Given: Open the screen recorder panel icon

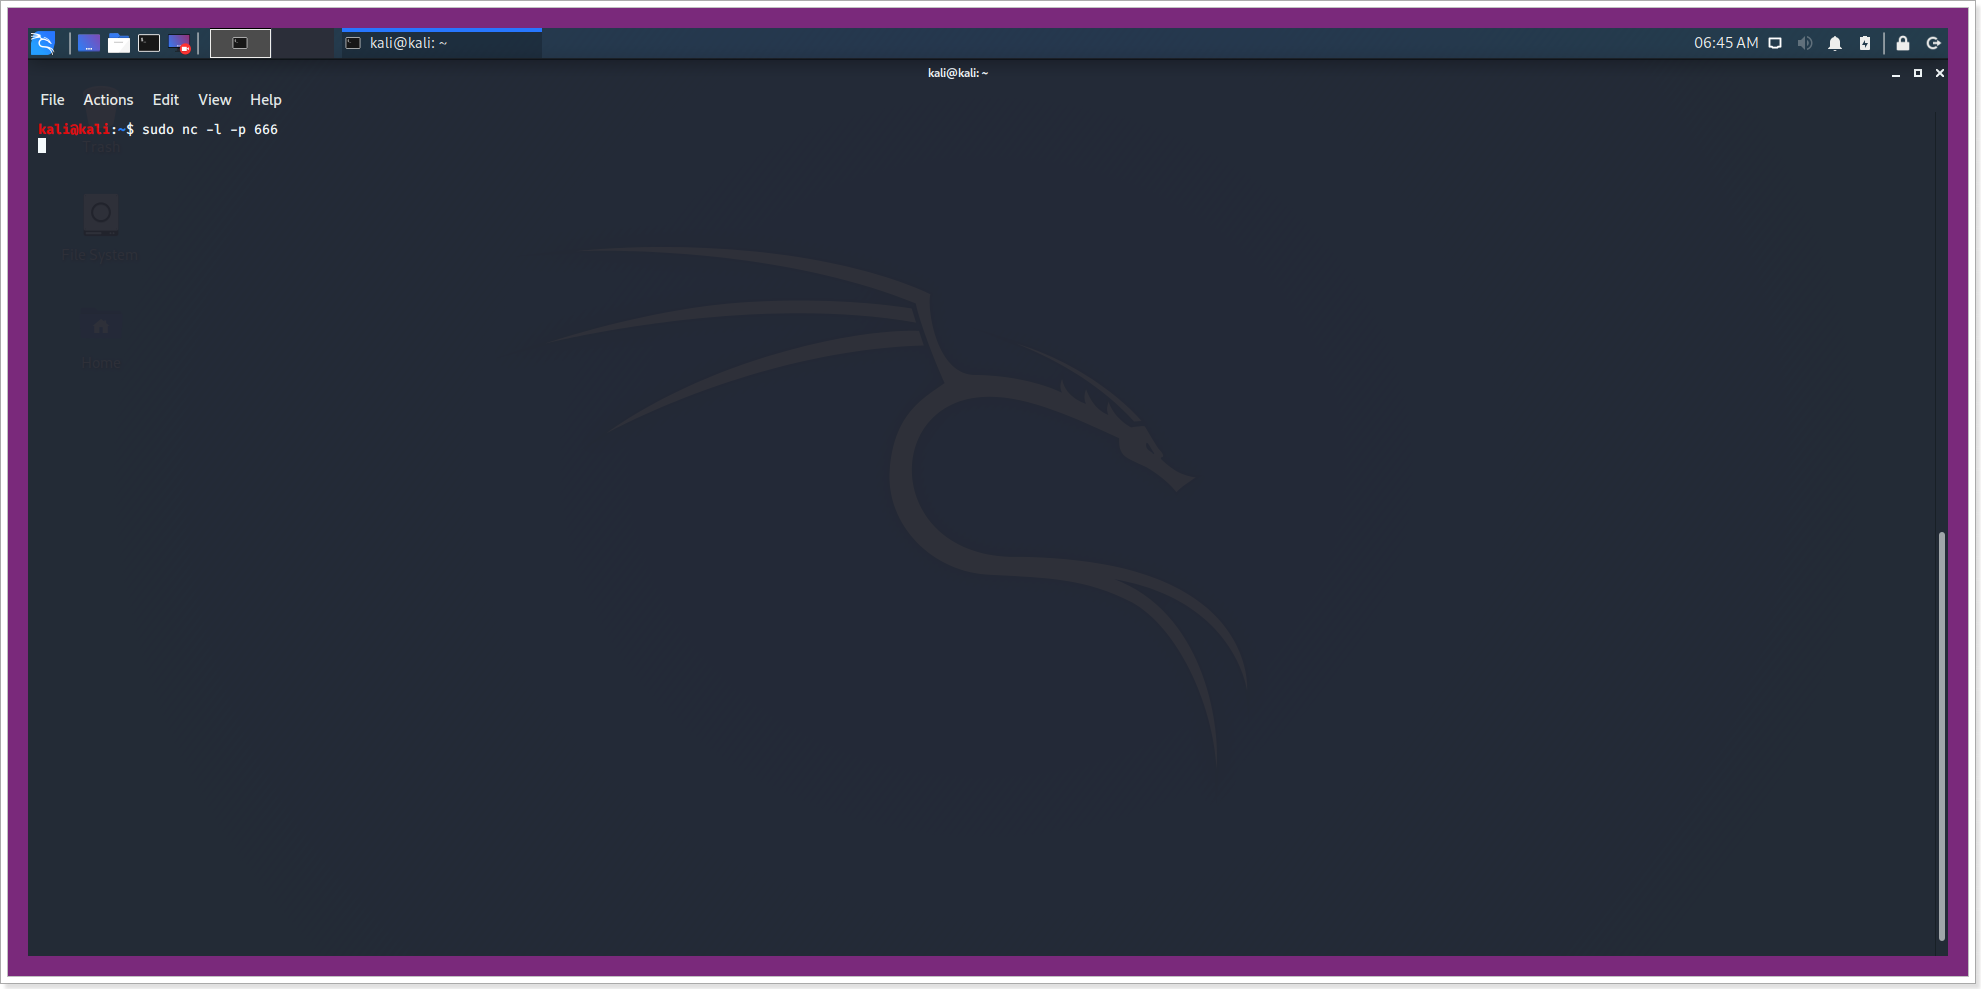Looking at the screenshot, I should click(179, 43).
